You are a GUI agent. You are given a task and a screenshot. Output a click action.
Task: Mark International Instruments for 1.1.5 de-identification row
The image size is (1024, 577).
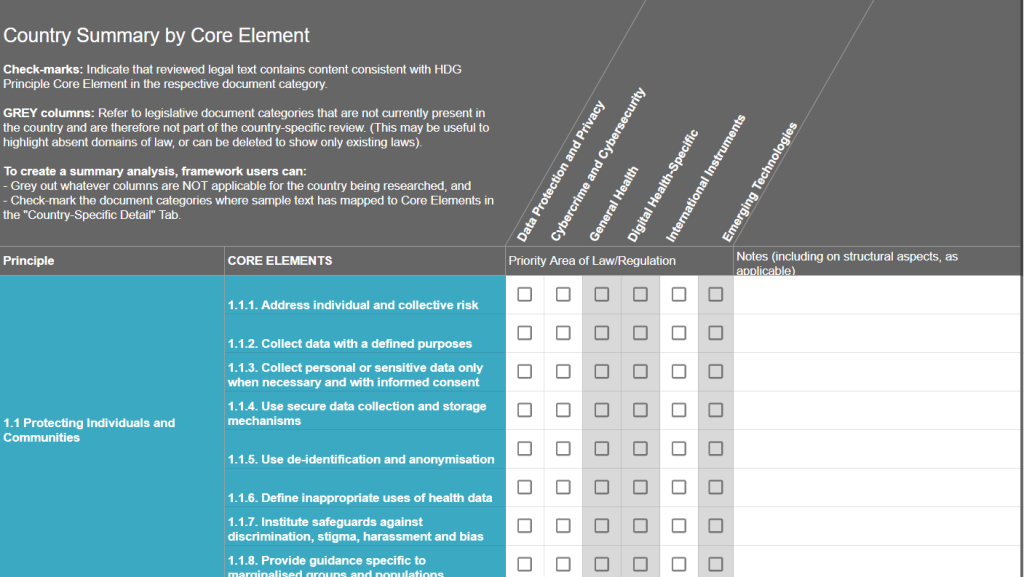point(679,448)
